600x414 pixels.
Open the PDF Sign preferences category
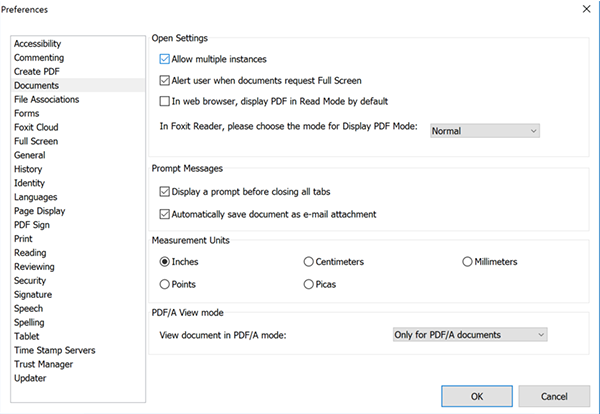tap(78, 225)
